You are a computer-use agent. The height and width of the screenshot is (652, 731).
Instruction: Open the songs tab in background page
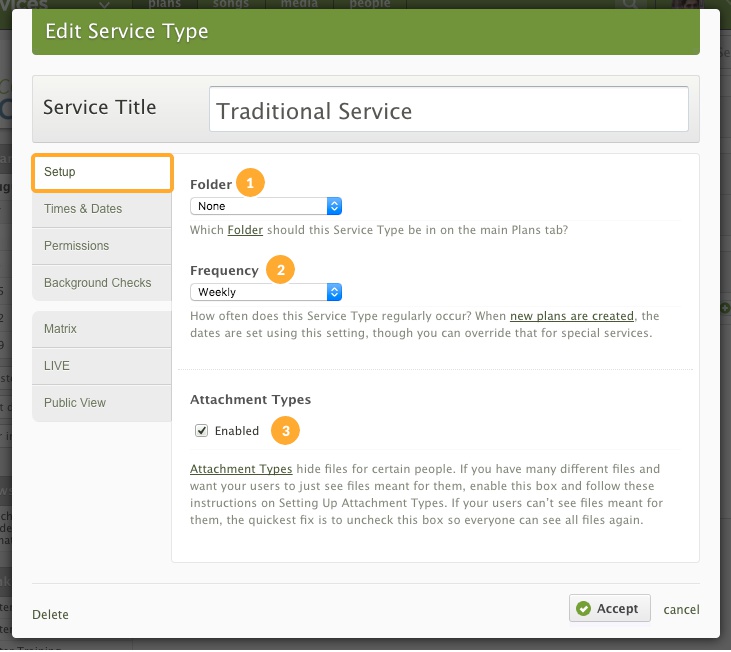tap(231, 4)
